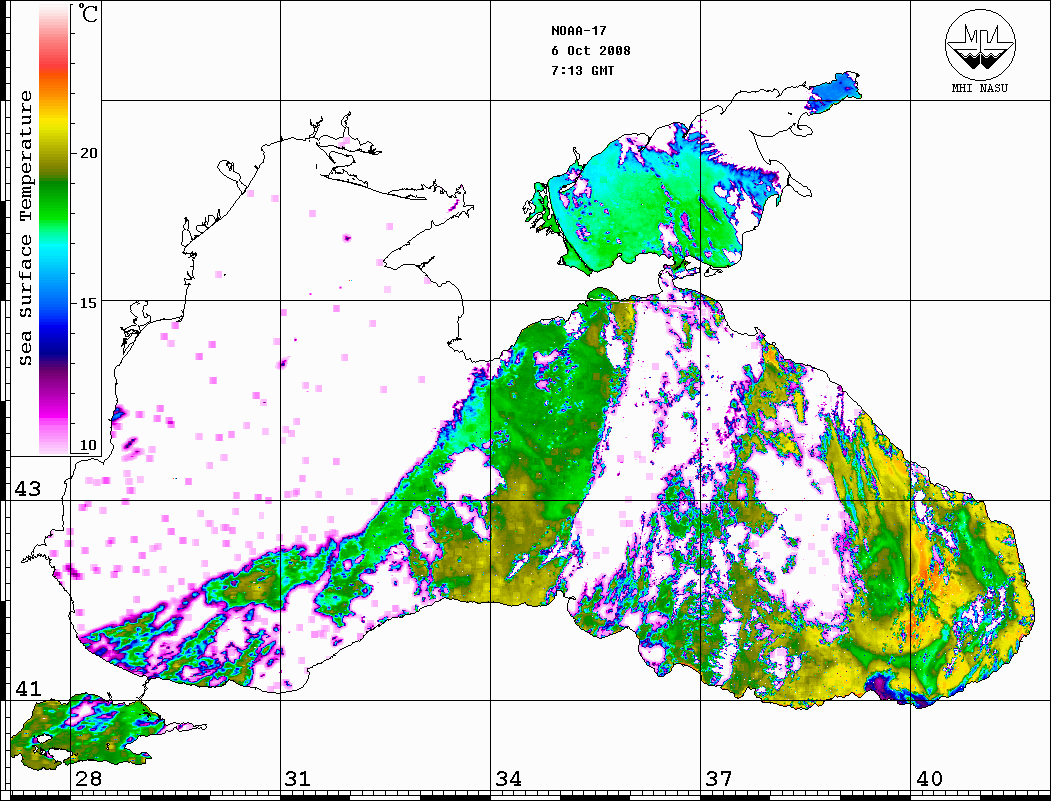1051x801 pixels.
Task: Click the 15 mark on temperature scale
Action: pyautogui.click(x=88, y=303)
